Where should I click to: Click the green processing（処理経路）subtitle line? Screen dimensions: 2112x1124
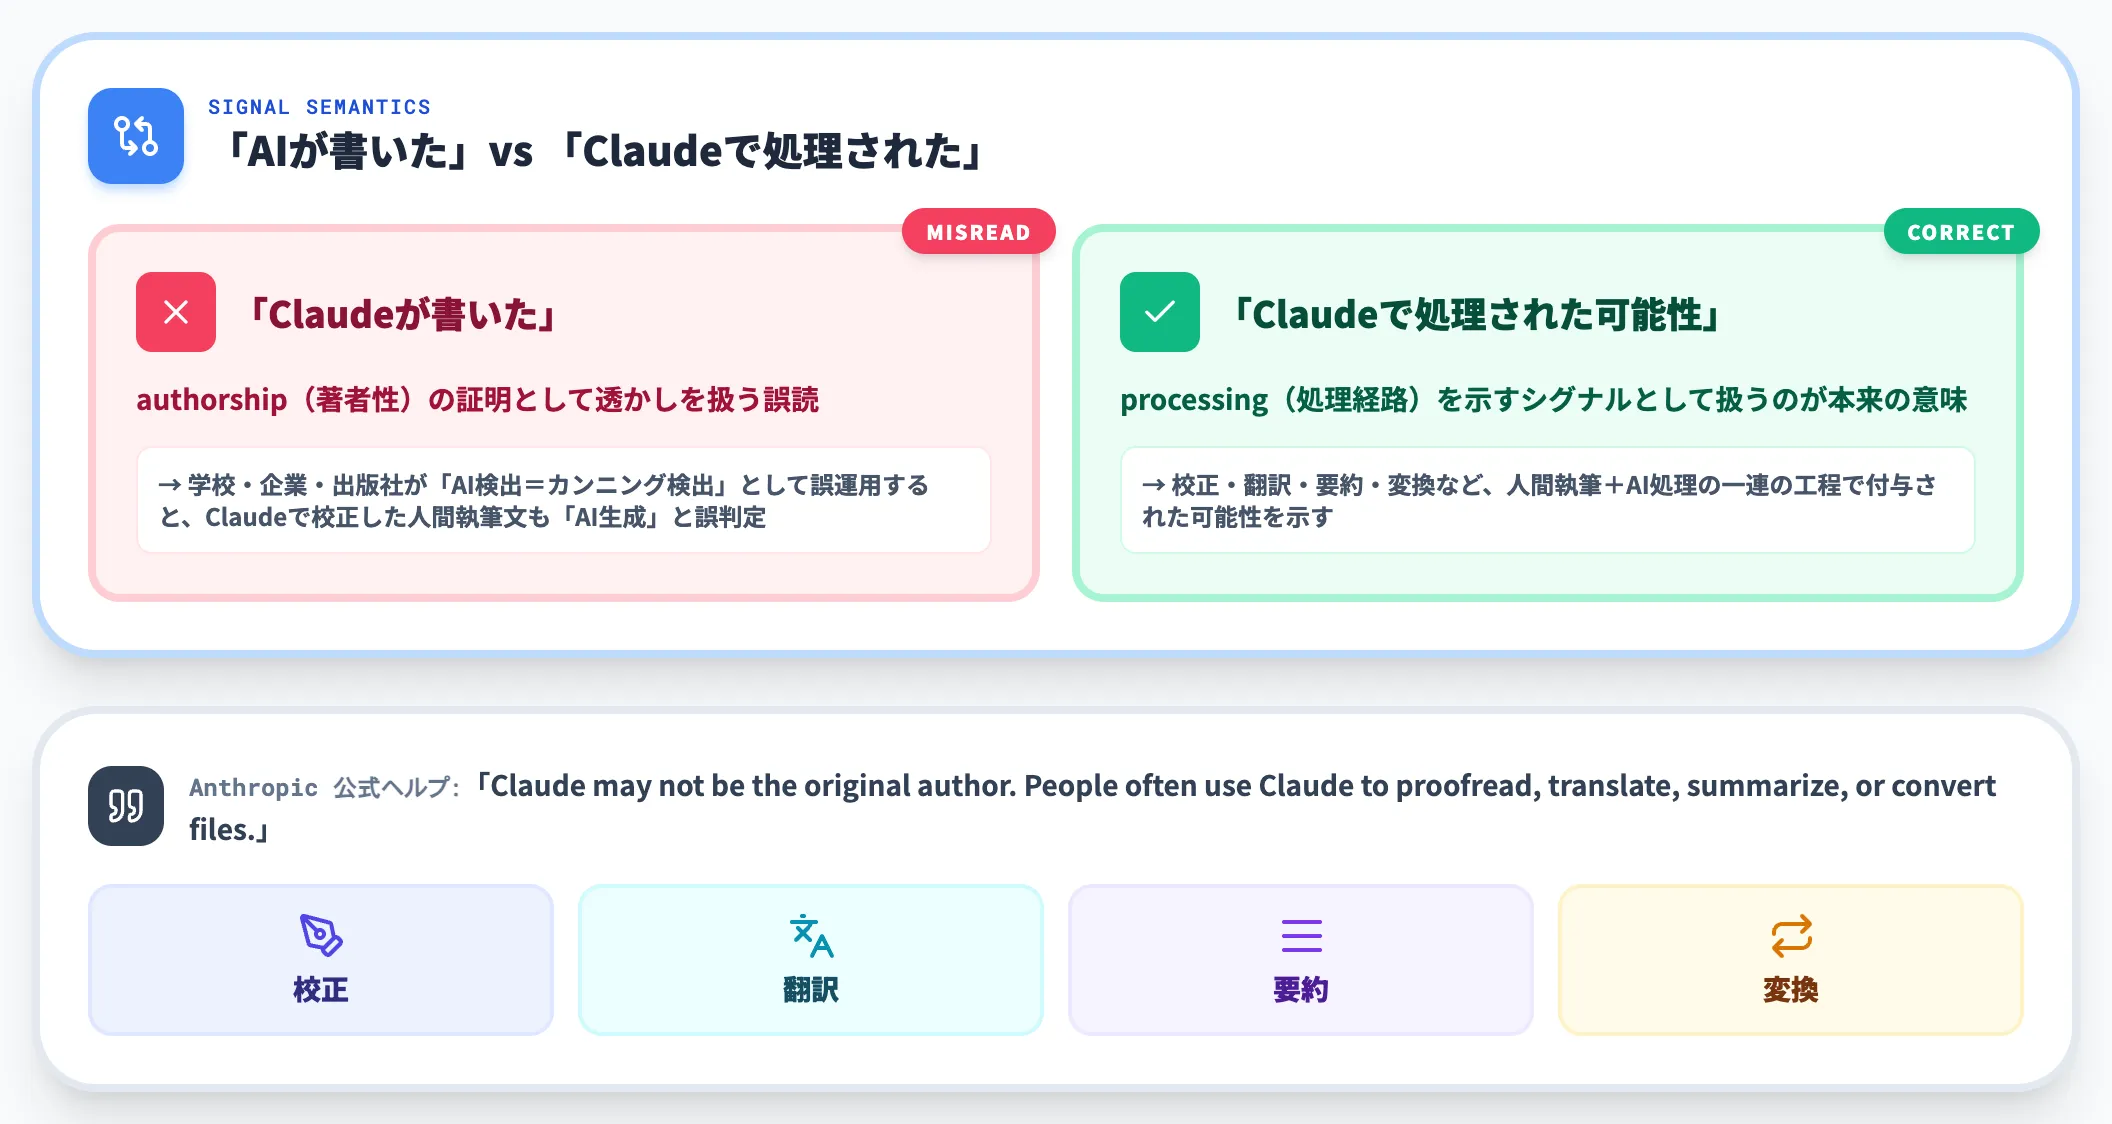(x=1543, y=400)
